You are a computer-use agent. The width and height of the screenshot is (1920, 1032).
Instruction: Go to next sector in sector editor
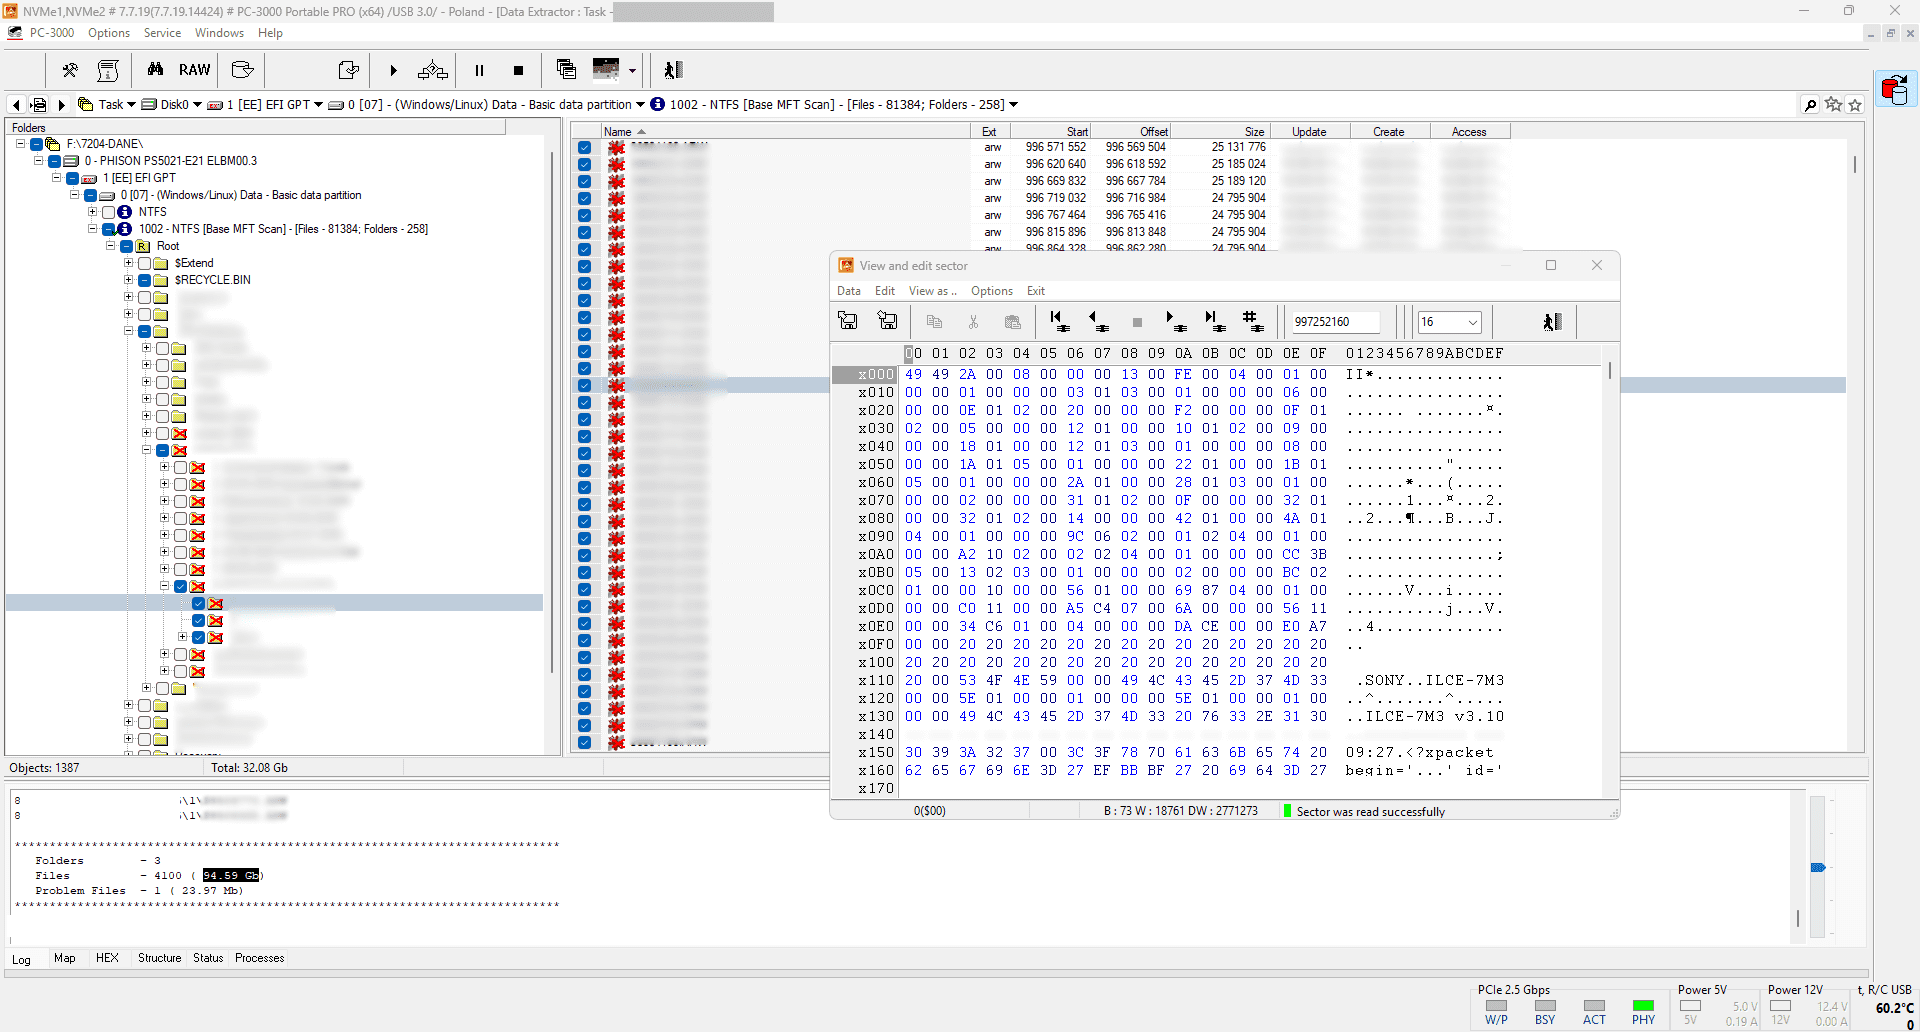coord(1173,321)
